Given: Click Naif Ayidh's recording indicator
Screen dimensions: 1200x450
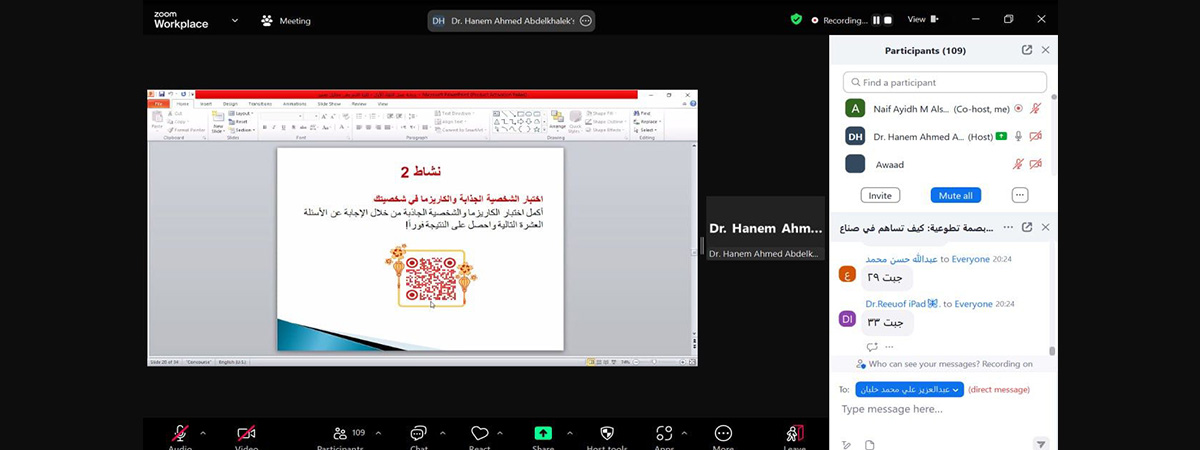Looking at the screenshot, I should 1018,108.
